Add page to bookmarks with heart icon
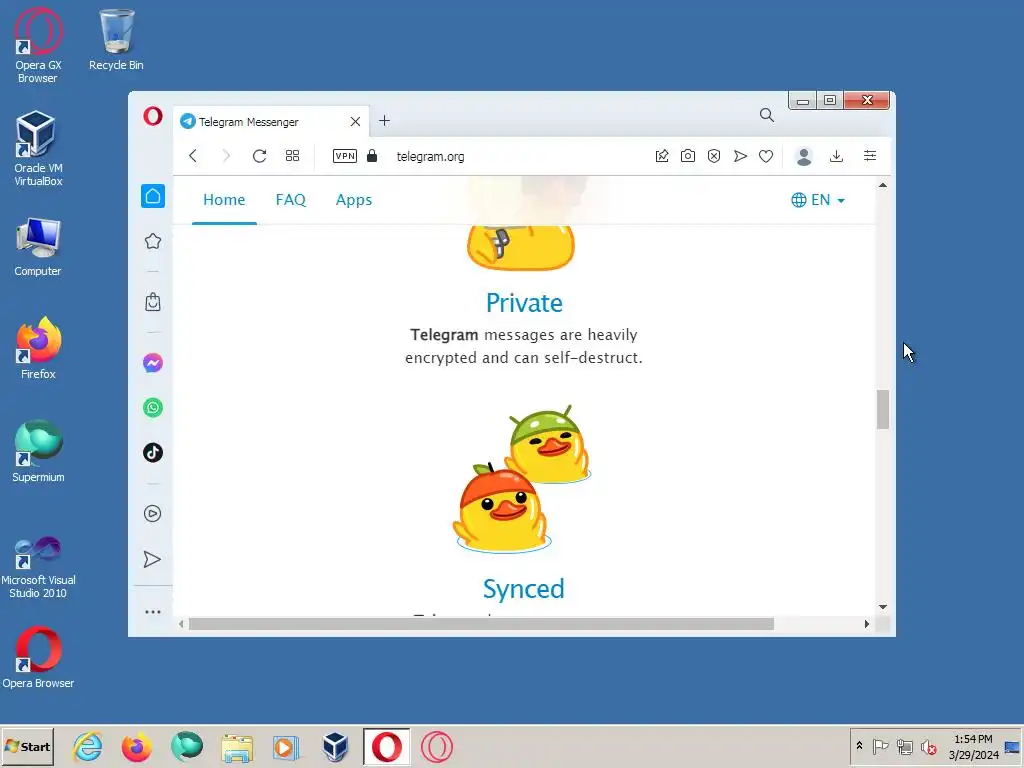The width and height of the screenshot is (1024, 768). tap(766, 156)
